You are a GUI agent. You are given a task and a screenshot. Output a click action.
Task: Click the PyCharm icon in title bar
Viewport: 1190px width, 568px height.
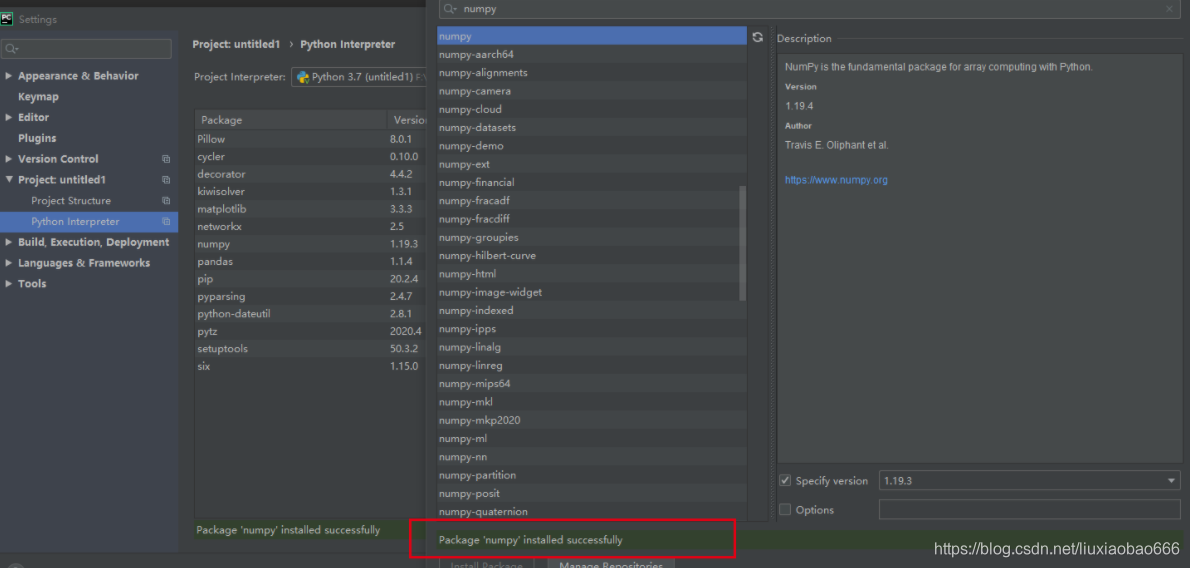click(x=8, y=19)
